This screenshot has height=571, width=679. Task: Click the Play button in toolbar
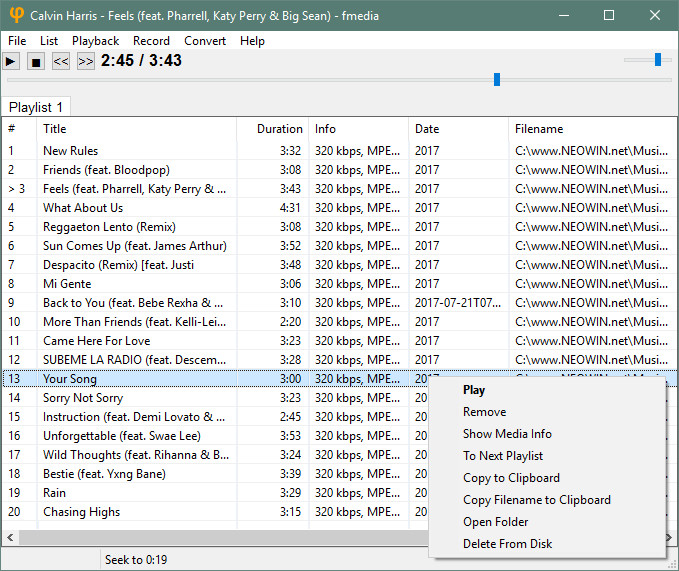[x=11, y=62]
